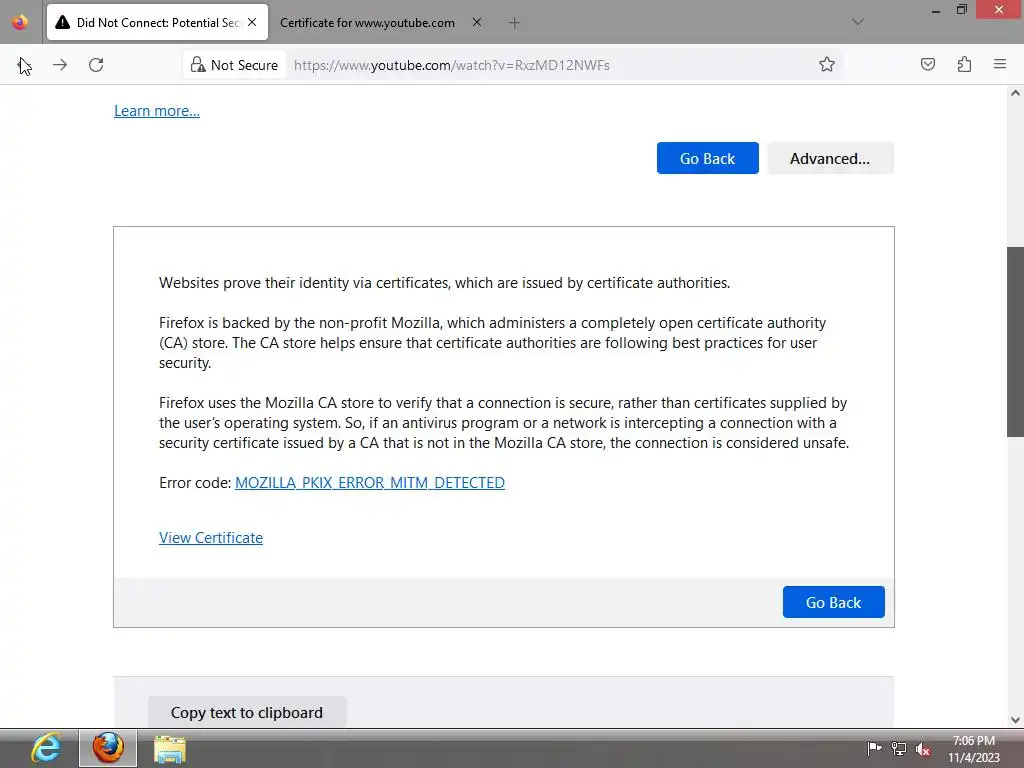This screenshot has height=768, width=1024.
Task: Click Copy text to clipboard
Action: [x=247, y=712]
